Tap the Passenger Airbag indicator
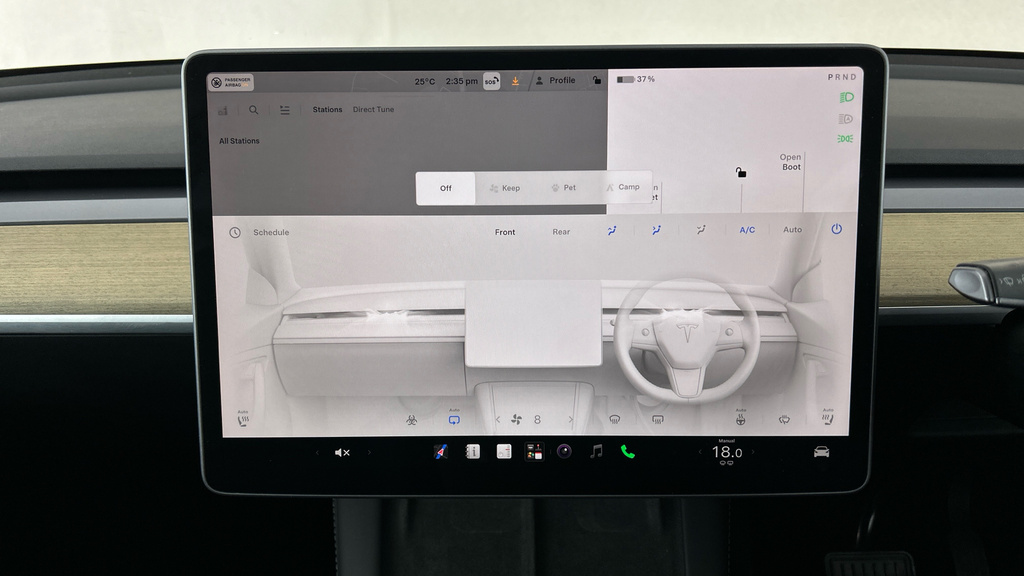The image size is (1024, 576). [x=231, y=82]
